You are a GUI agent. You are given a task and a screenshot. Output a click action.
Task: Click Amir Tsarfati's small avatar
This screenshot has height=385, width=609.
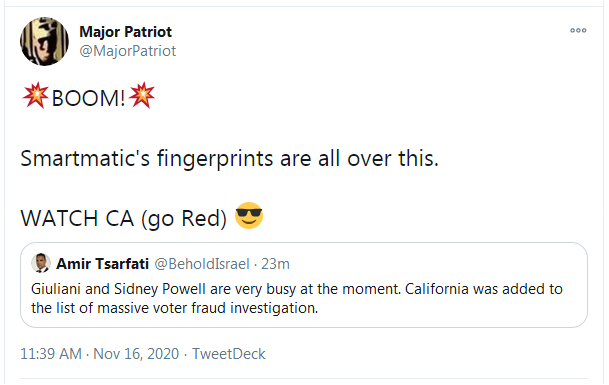click(41, 263)
